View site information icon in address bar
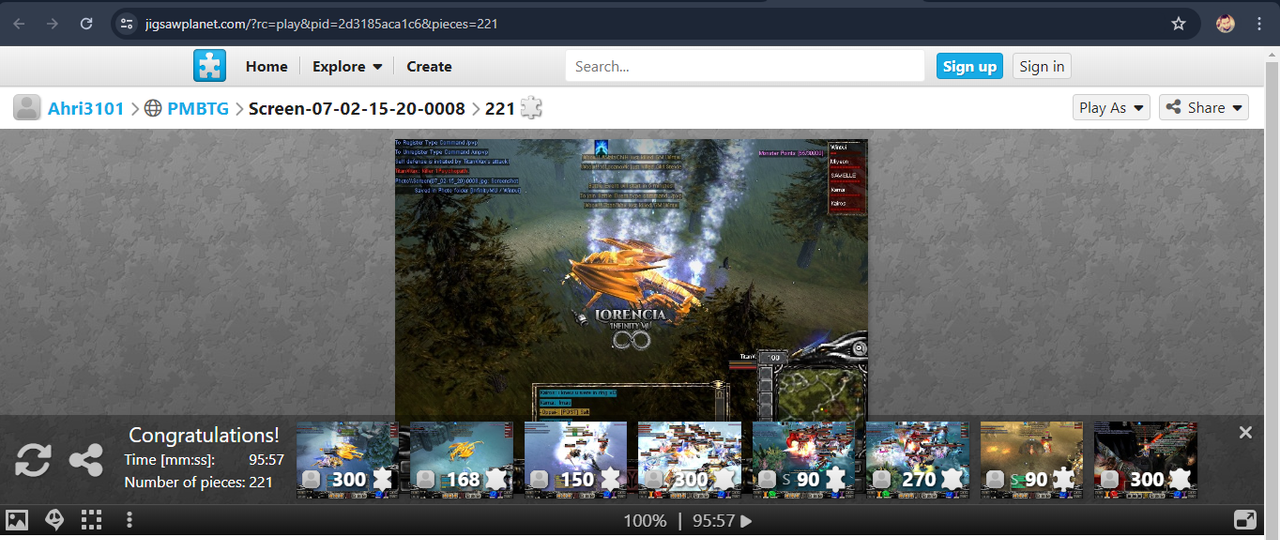 click(125, 23)
